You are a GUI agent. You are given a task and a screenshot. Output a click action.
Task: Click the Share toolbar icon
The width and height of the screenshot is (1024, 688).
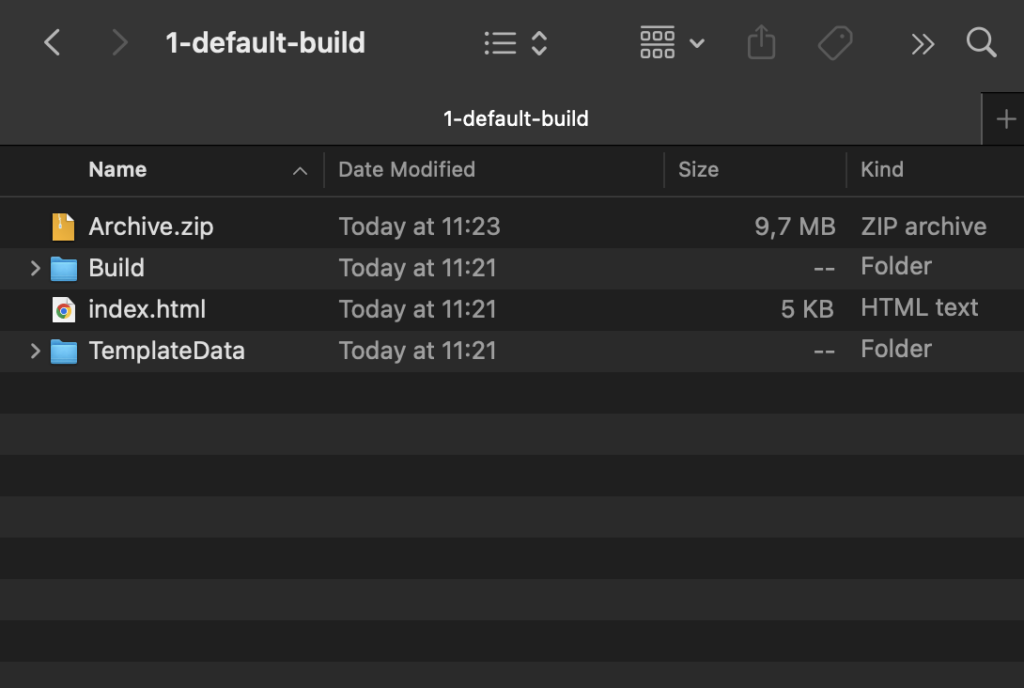[x=761, y=43]
